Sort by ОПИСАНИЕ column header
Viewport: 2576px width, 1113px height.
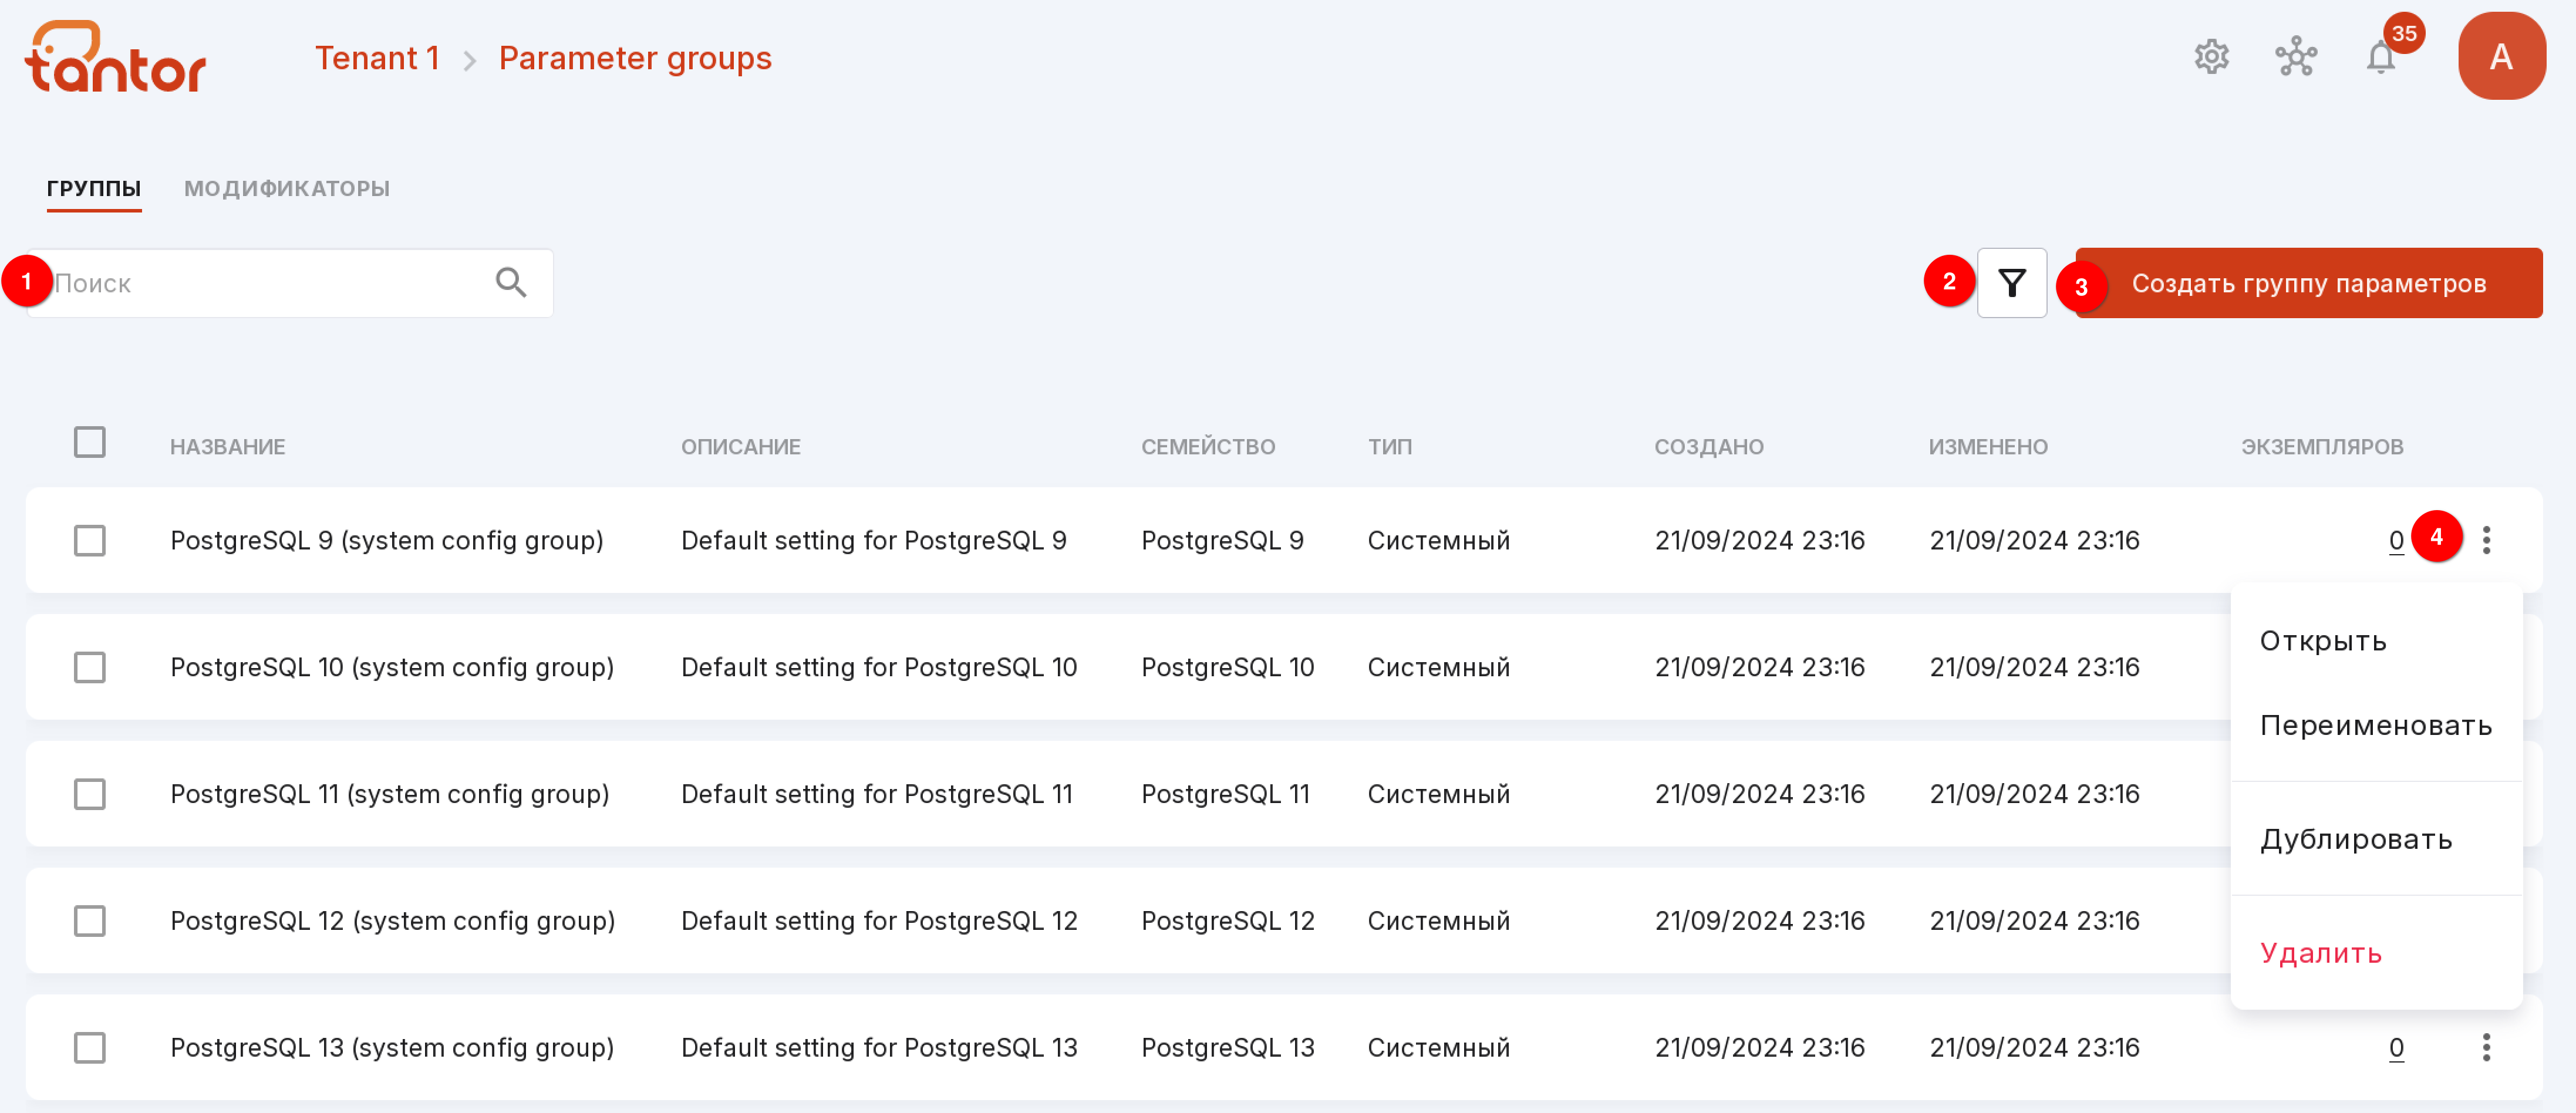pyautogui.click(x=740, y=447)
